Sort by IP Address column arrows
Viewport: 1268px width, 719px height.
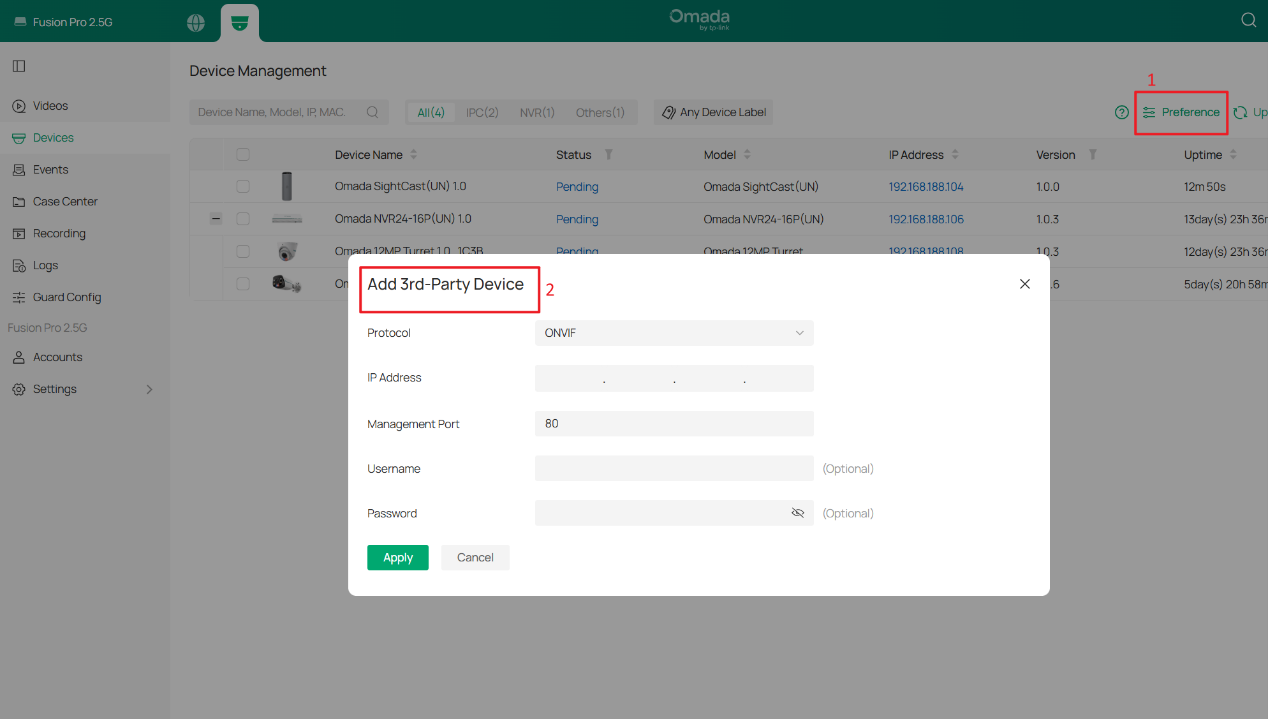(954, 155)
